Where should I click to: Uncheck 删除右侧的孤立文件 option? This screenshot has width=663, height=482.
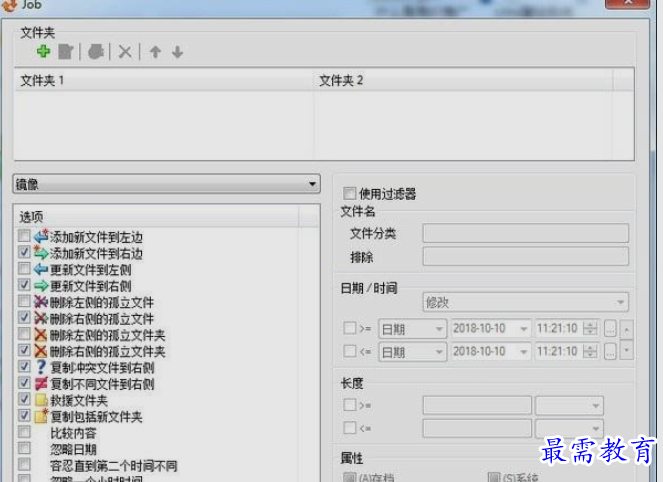(x=25, y=318)
